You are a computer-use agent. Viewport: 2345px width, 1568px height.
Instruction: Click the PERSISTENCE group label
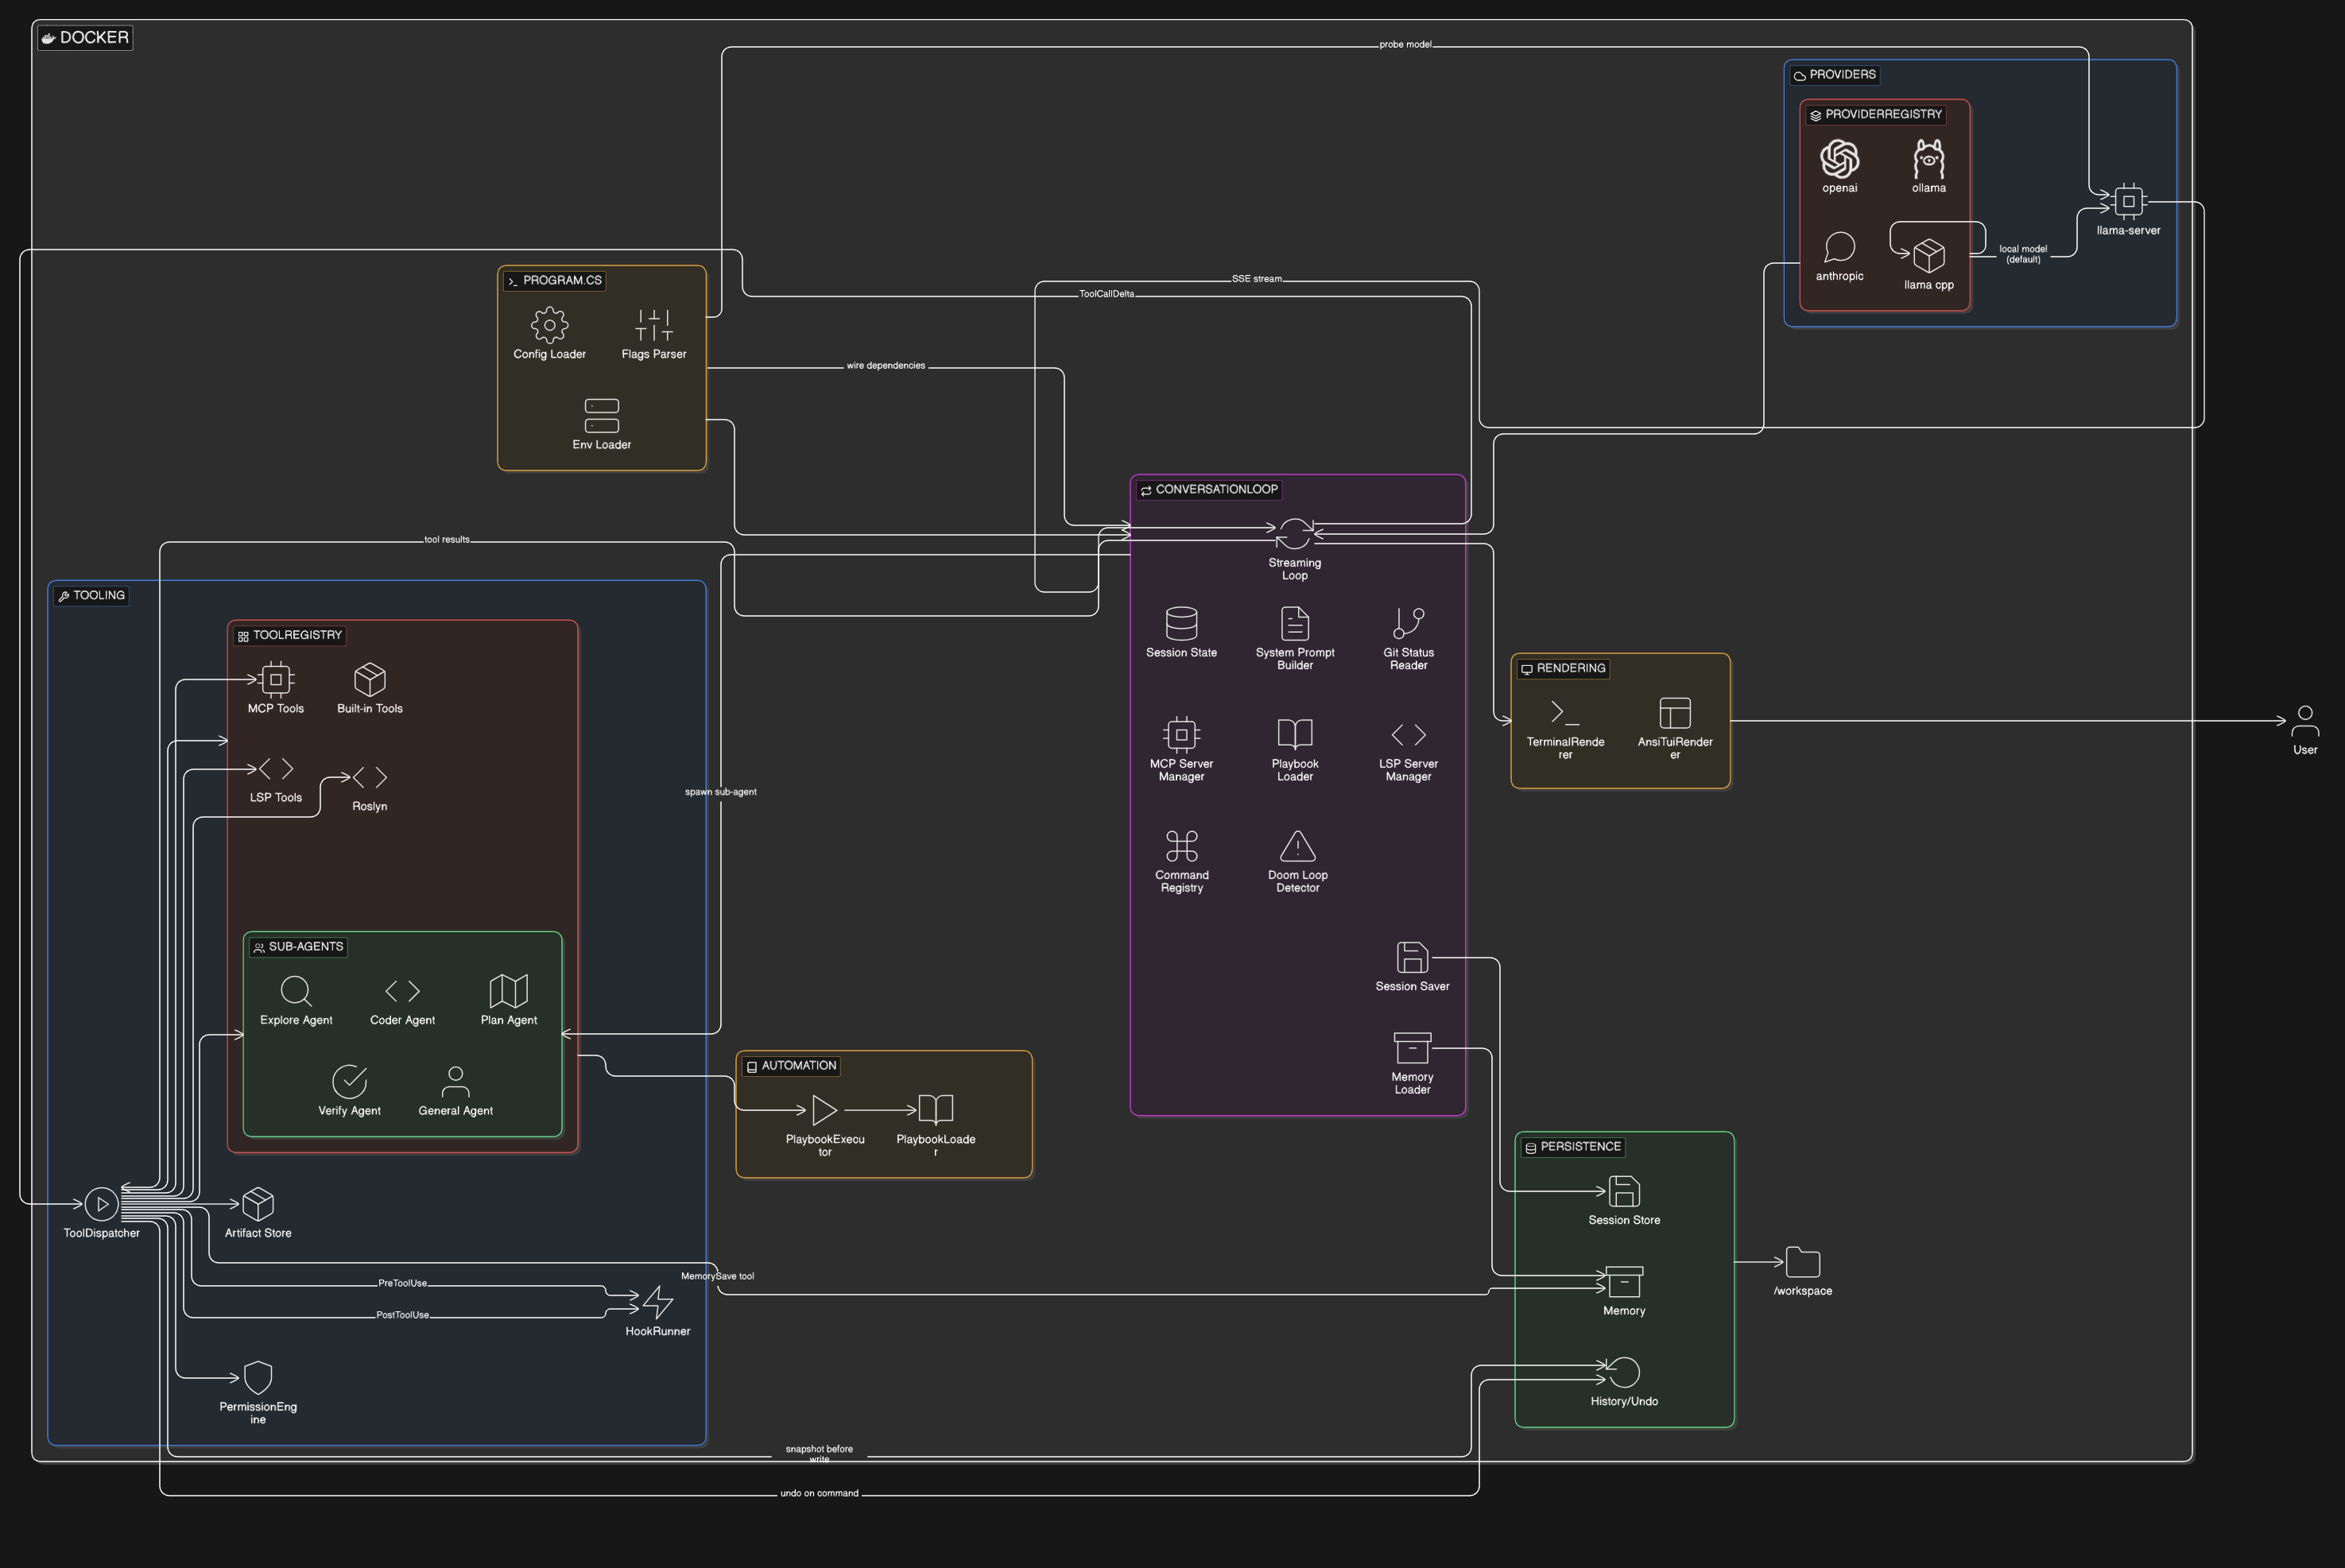click(x=1572, y=1147)
